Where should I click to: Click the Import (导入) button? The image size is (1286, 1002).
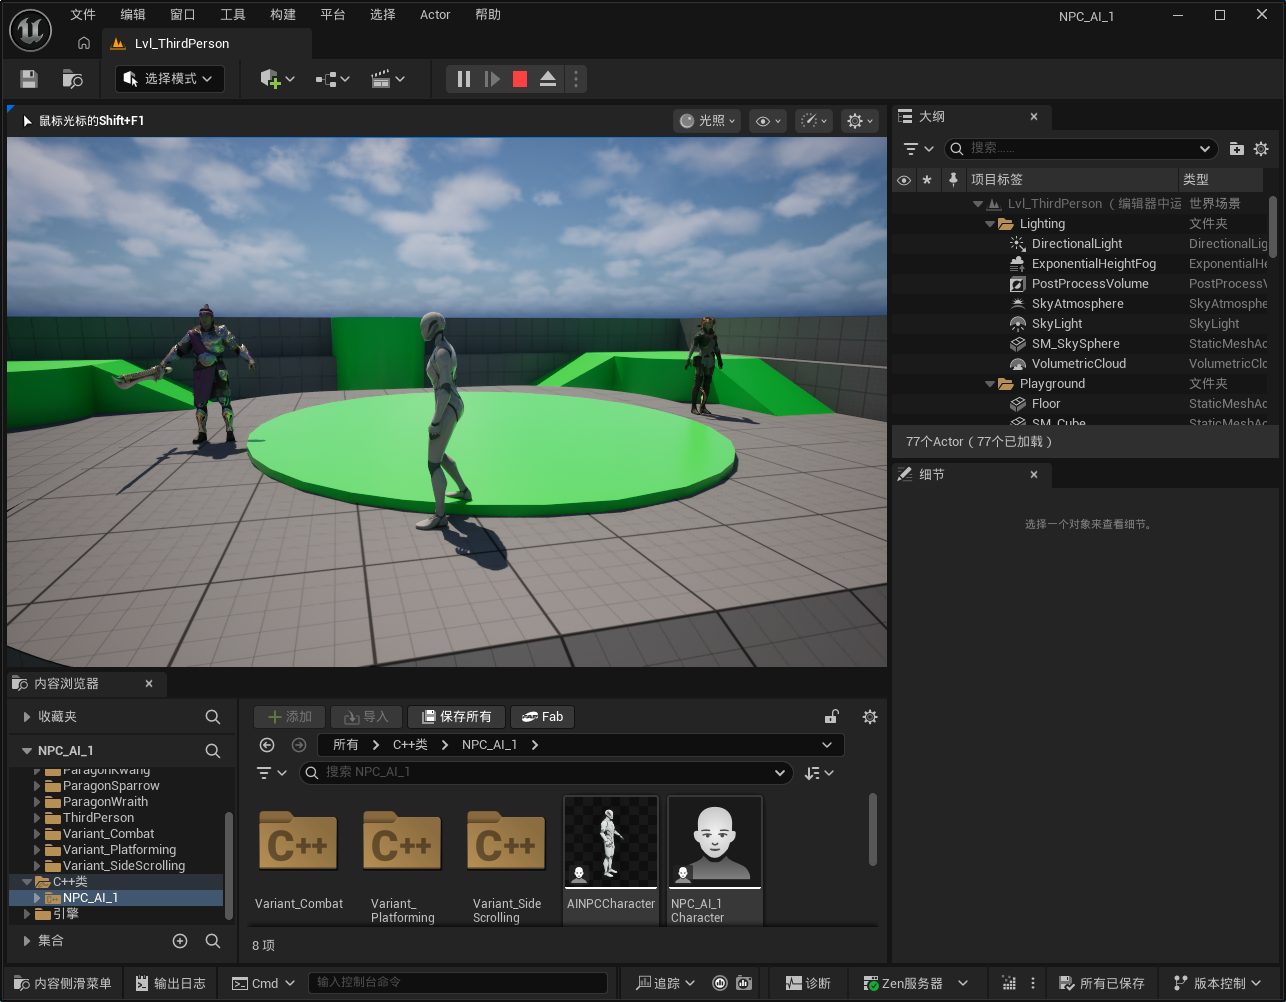(366, 717)
